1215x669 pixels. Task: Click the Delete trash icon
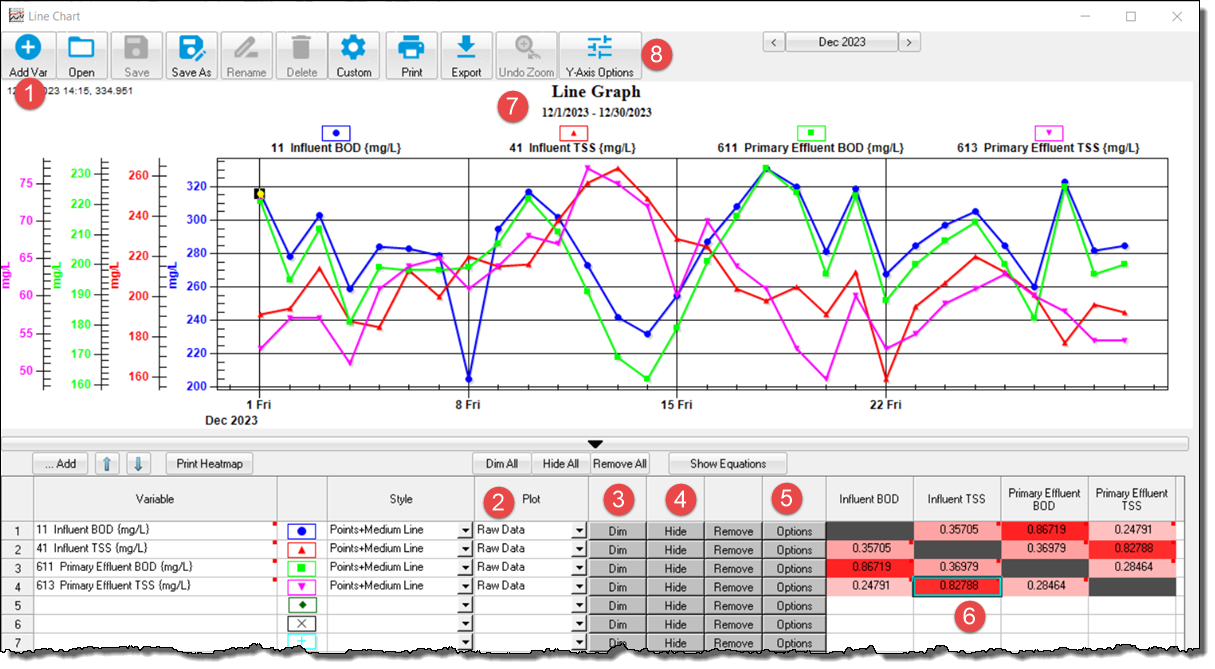point(300,56)
